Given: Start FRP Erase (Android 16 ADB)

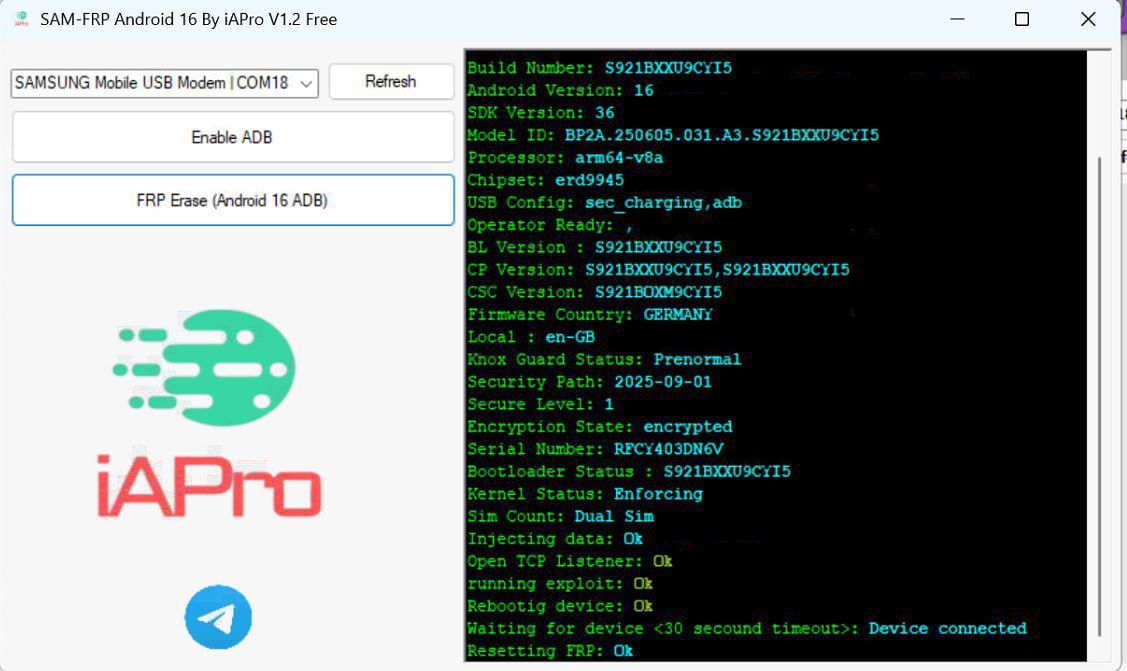Looking at the screenshot, I should pyautogui.click(x=232, y=200).
